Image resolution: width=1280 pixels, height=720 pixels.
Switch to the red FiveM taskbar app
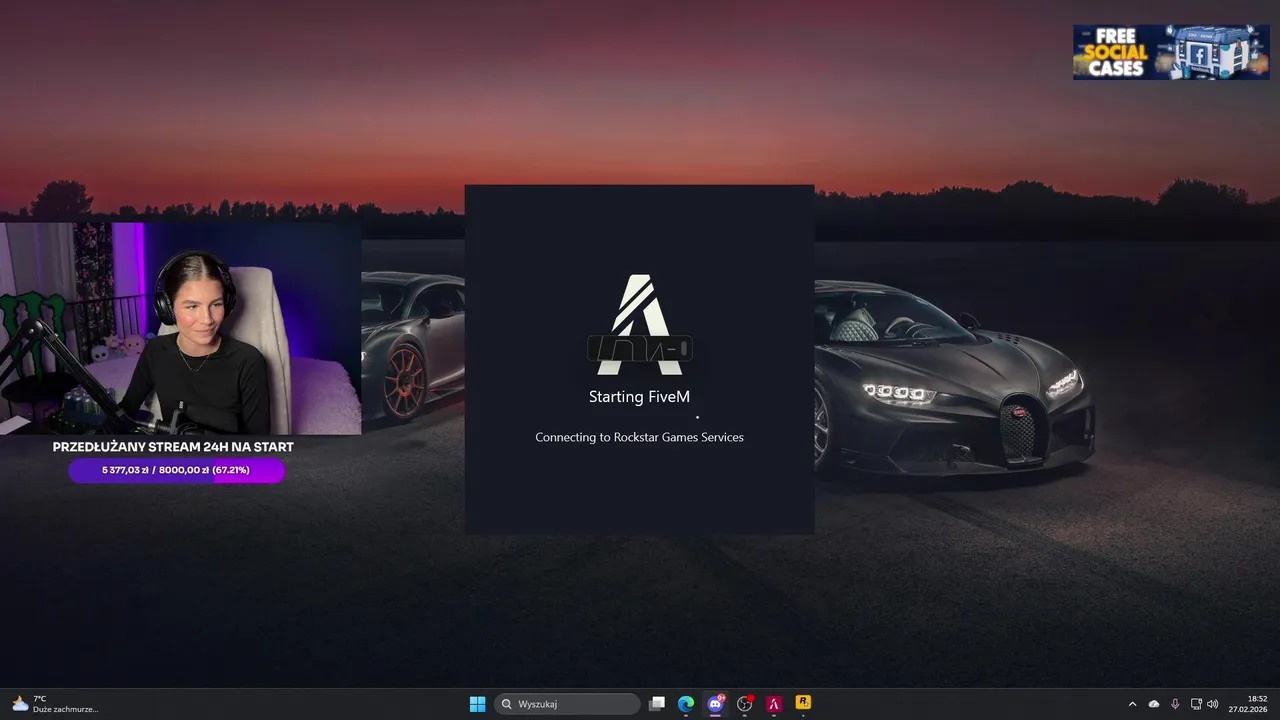click(x=774, y=704)
